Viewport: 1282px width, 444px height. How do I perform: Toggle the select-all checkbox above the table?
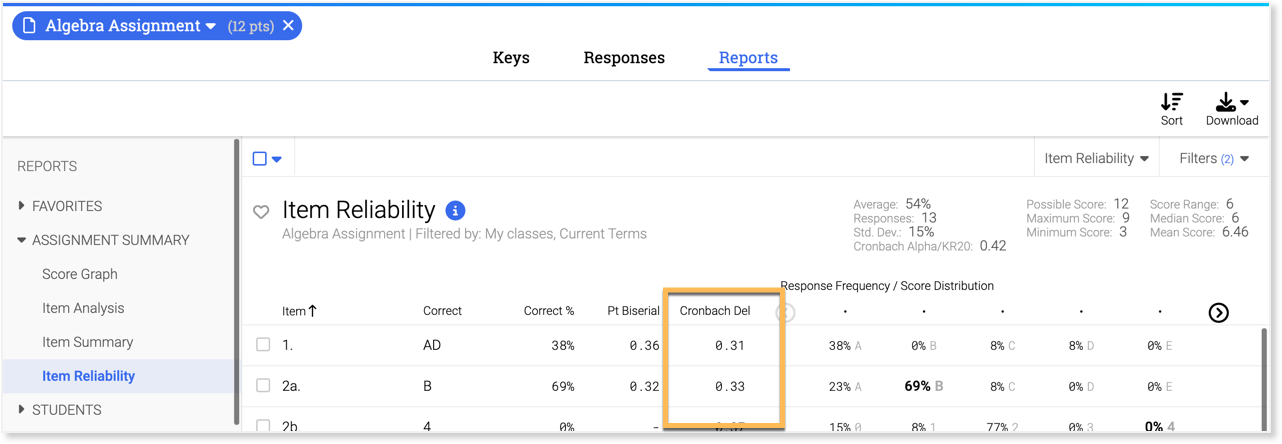(x=260, y=158)
